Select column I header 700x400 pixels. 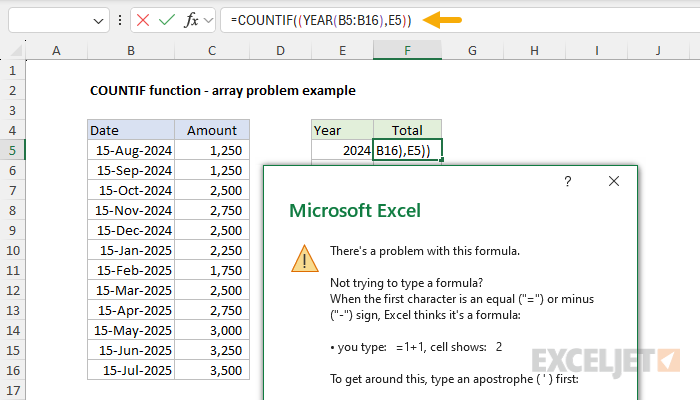(596, 50)
